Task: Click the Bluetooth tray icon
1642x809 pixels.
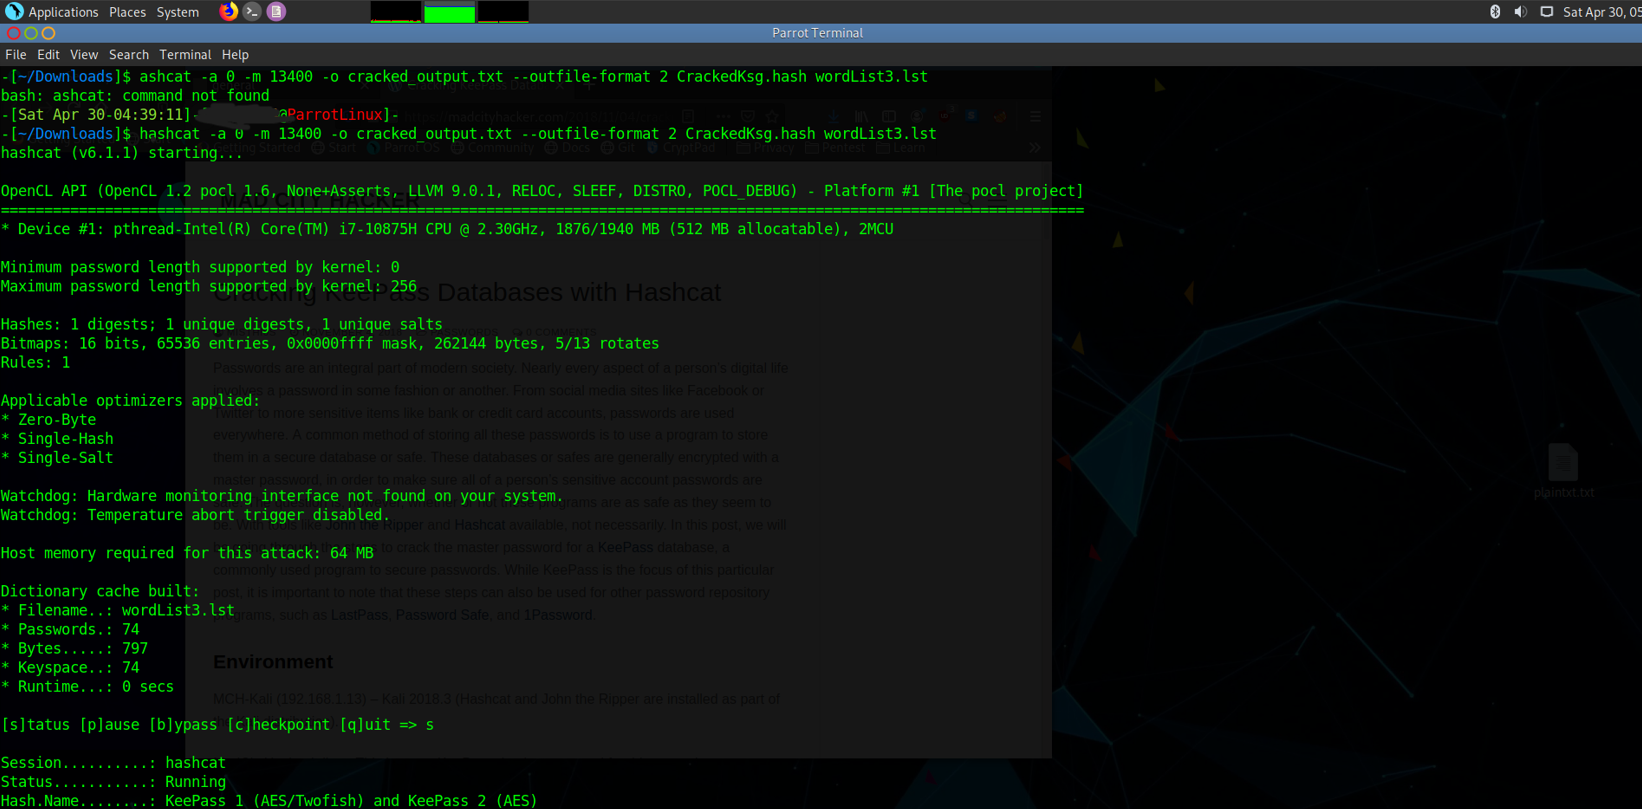Action: click(x=1495, y=12)
